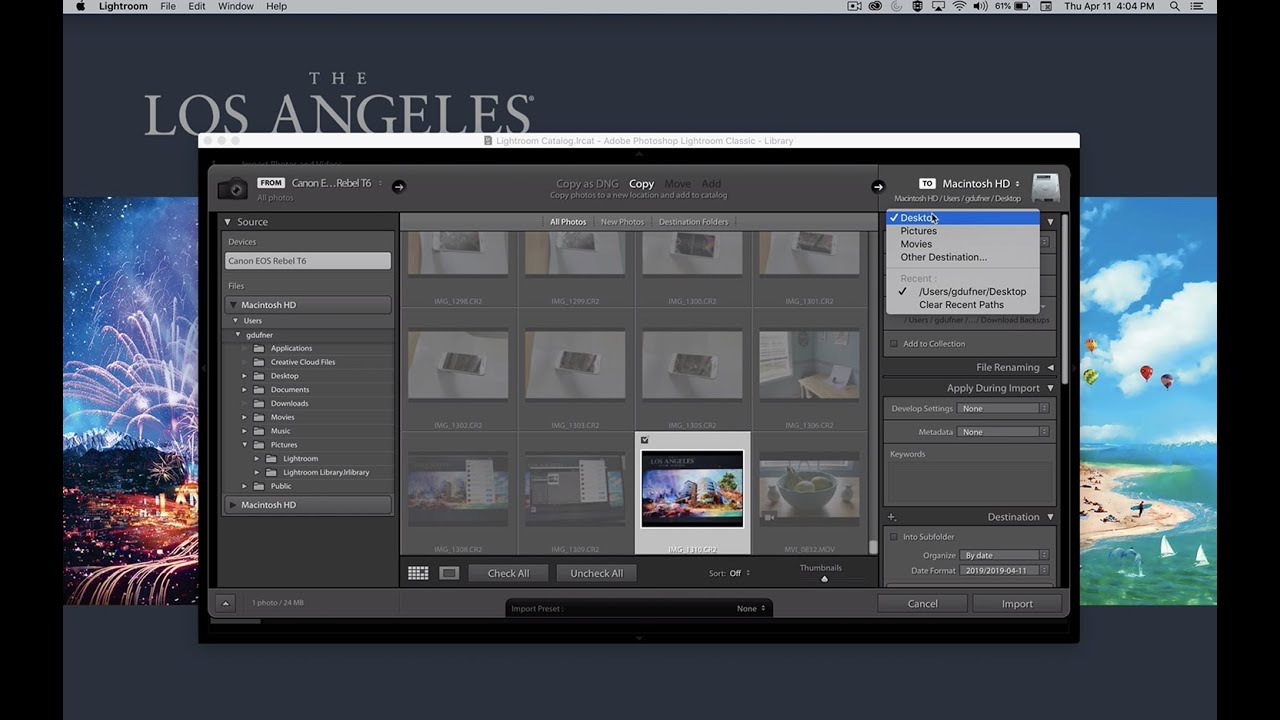Switch to loupe view
The height and width of the screenshot is (720, 1280).
449,573
